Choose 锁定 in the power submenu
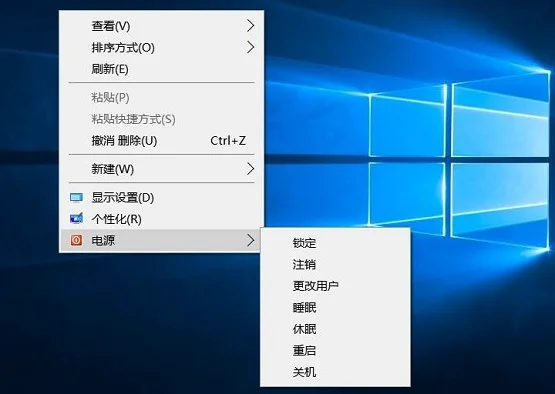 click(335, 243)
